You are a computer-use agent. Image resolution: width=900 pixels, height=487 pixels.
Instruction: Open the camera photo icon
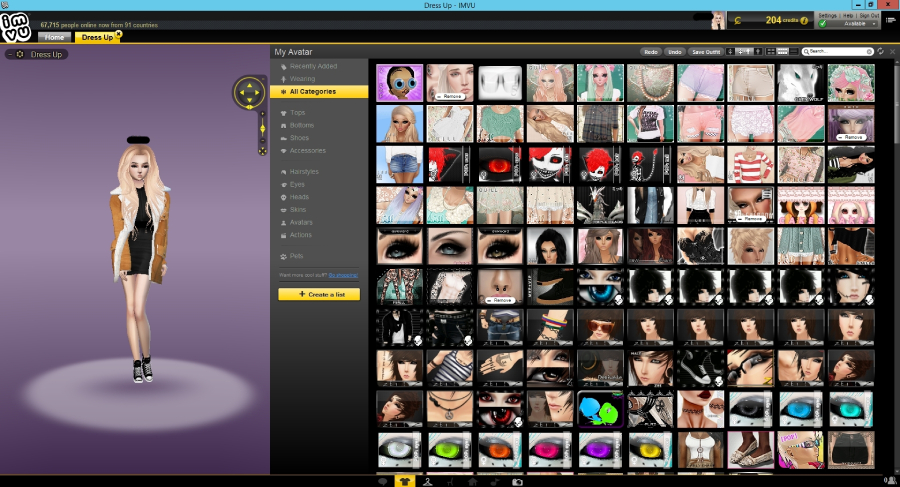click(517, 482)
